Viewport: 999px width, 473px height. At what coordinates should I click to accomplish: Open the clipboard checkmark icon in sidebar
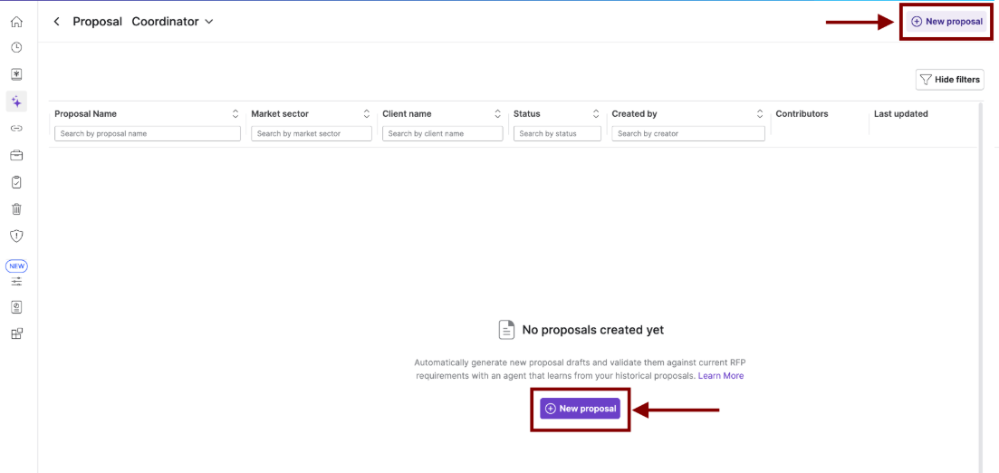pos(17,182)
